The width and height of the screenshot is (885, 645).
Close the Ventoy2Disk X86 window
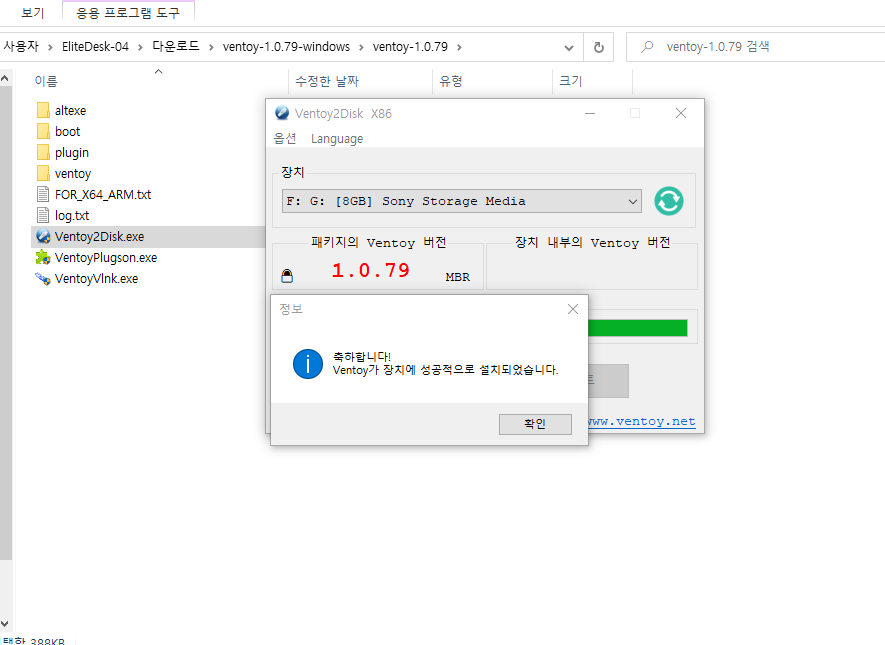(x=681, y=113)
